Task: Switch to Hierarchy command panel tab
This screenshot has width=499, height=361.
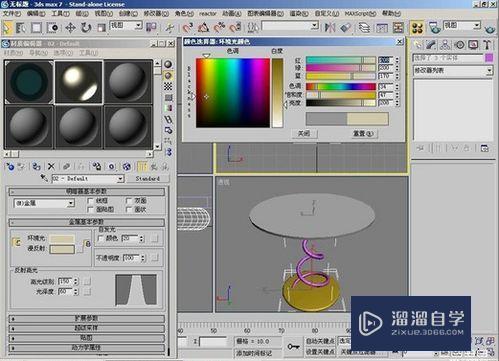Action: [445, 45]
